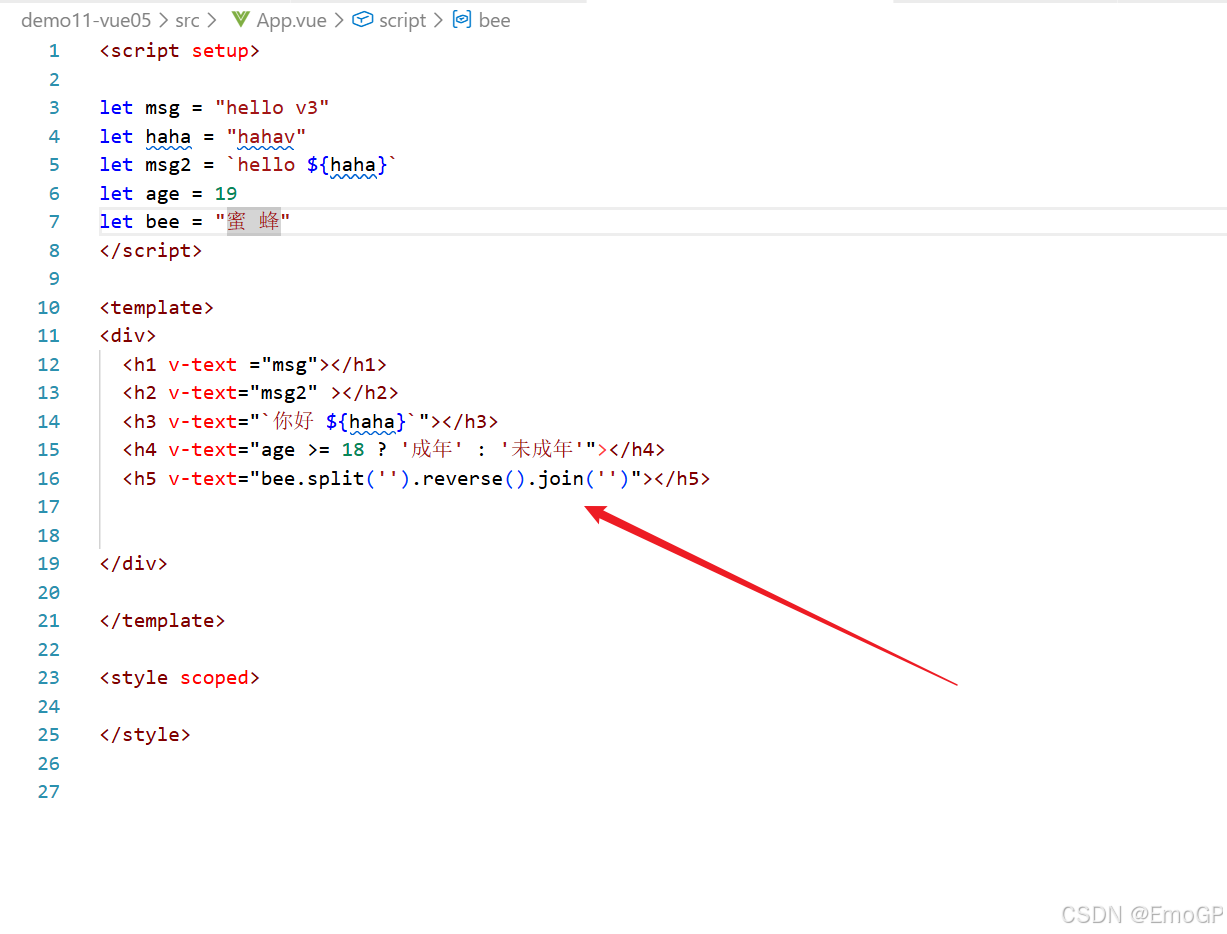
Task: Click the Vue logo icon in breadcrumb
Action: pyautogui.click(x=240, y=19)
